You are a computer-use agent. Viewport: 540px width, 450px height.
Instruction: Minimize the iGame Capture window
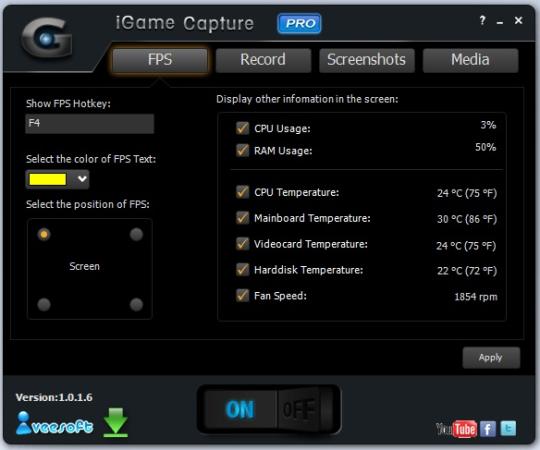point(500,22)
